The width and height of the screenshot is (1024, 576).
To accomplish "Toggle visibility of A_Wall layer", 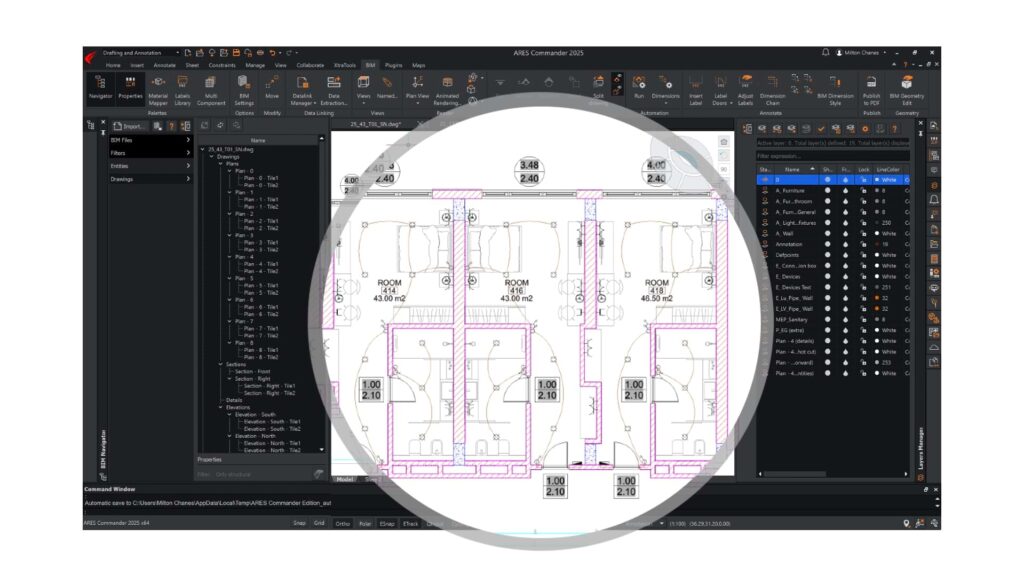I will [827, 233].
